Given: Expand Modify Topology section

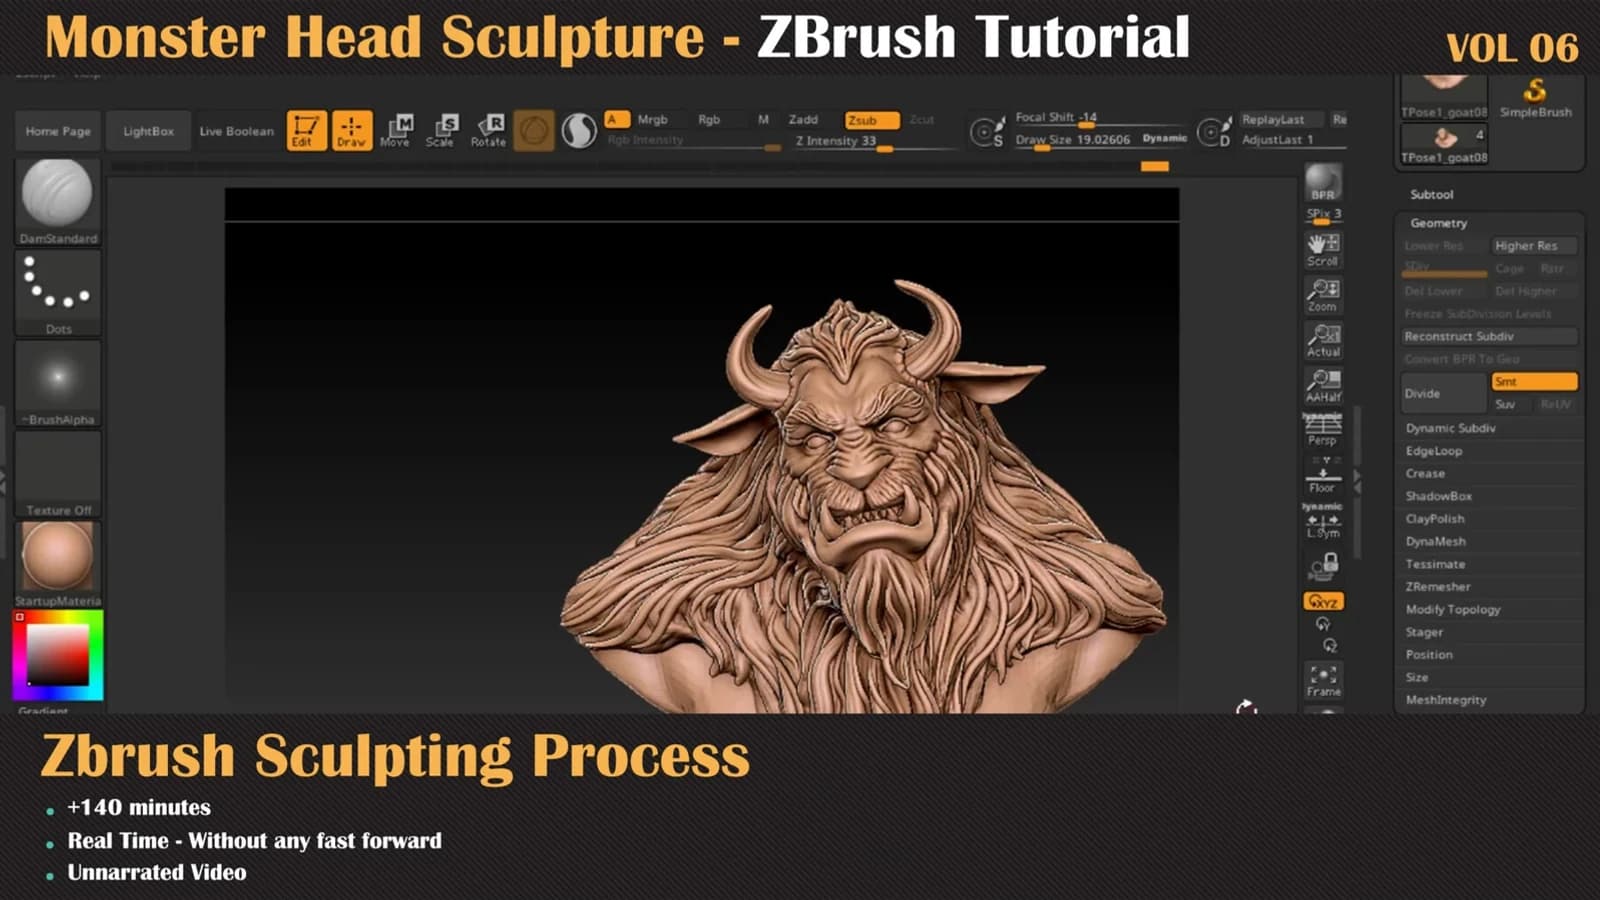Looking at the screenshot, I should coord(1453,610).
